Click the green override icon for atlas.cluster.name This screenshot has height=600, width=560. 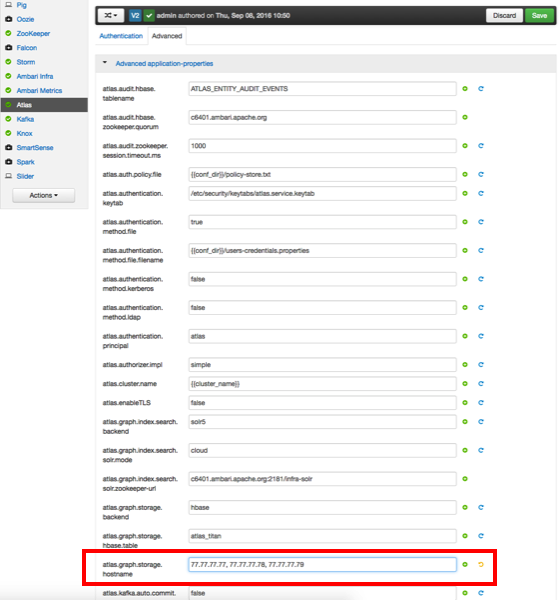point(465,383)
